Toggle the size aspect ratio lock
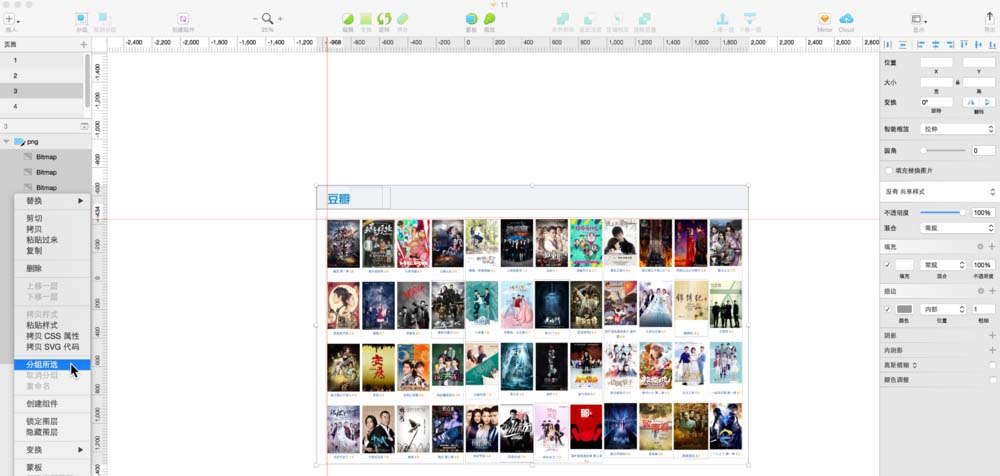The height and width of the screenshot is (476, 1000). [958, 82]
